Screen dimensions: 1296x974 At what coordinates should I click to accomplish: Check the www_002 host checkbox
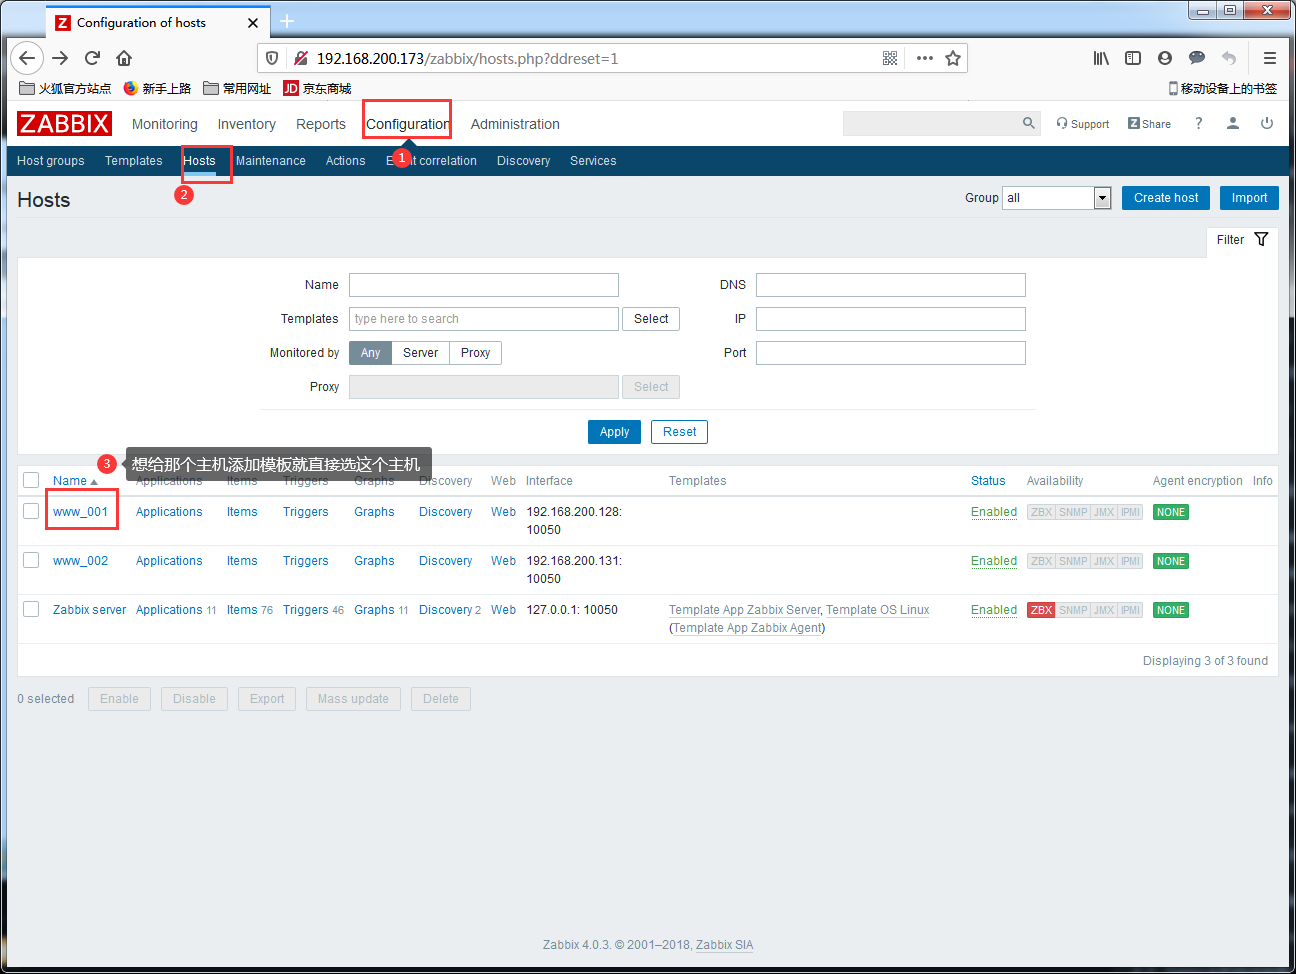[x=31, y=560]
